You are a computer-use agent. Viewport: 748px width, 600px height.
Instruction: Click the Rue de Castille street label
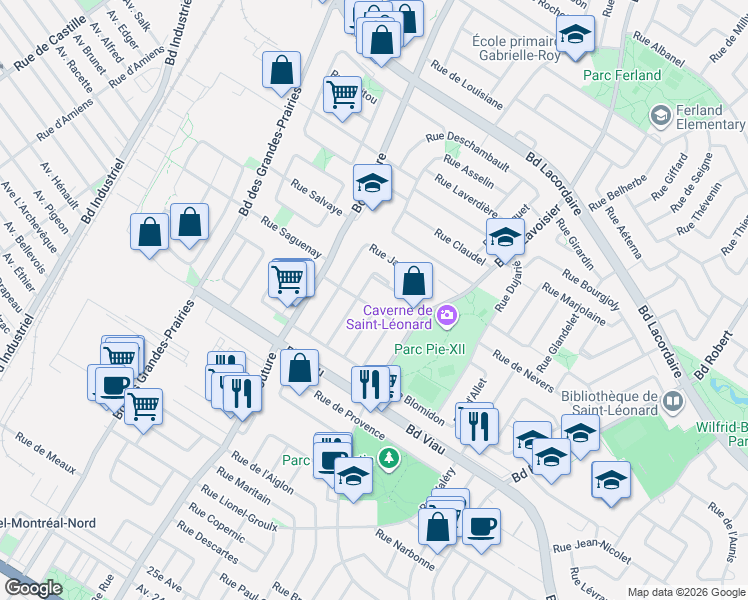tap(50, 42)
